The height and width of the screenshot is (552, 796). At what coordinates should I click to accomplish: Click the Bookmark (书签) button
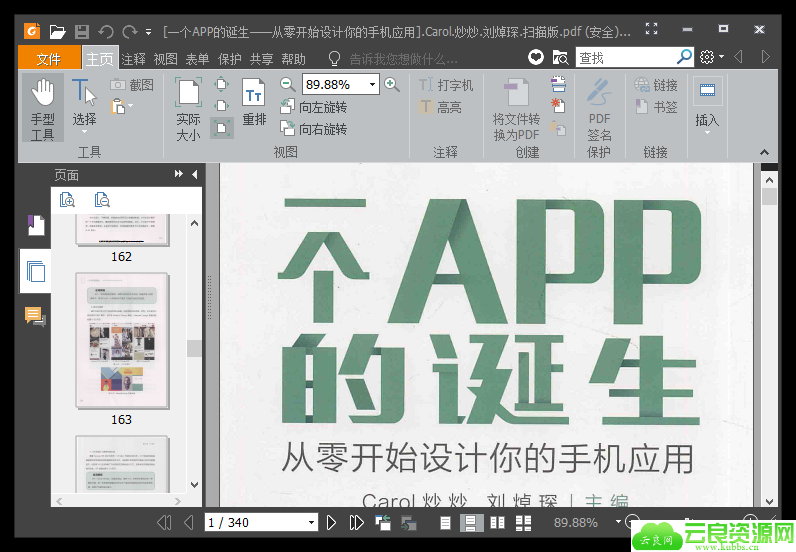(656, 107)
